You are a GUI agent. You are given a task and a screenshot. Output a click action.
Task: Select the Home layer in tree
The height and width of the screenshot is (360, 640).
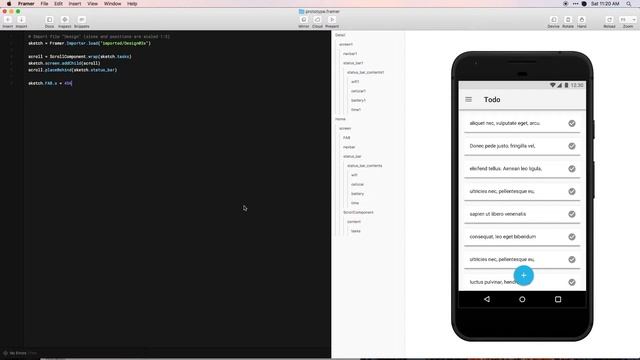point(340,119)
